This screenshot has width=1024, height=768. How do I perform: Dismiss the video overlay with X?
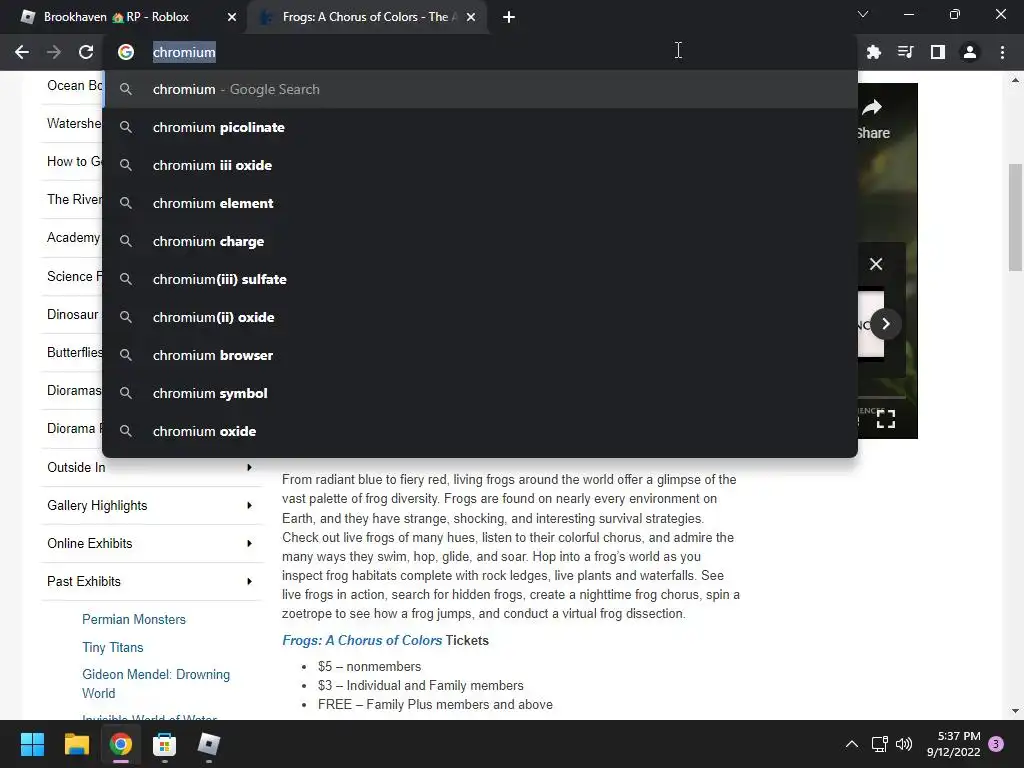click(876, 264)
